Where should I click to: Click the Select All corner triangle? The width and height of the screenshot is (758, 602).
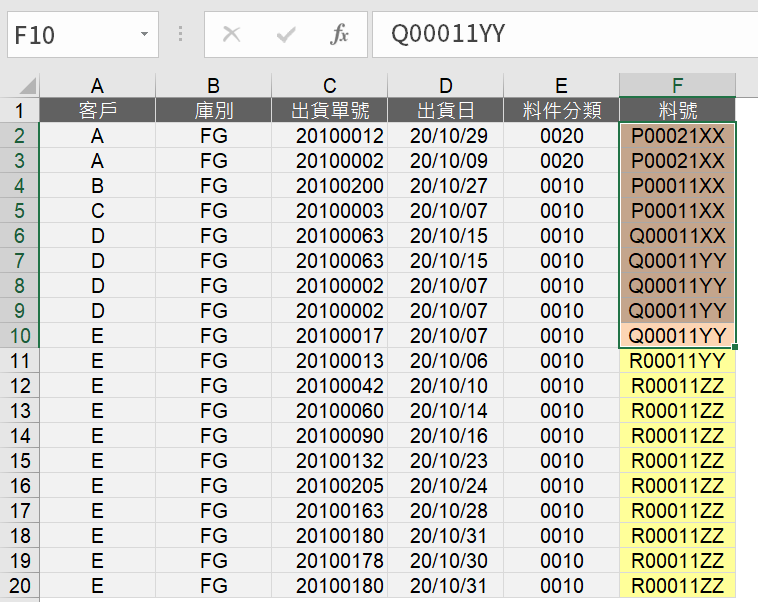point(28,85)
